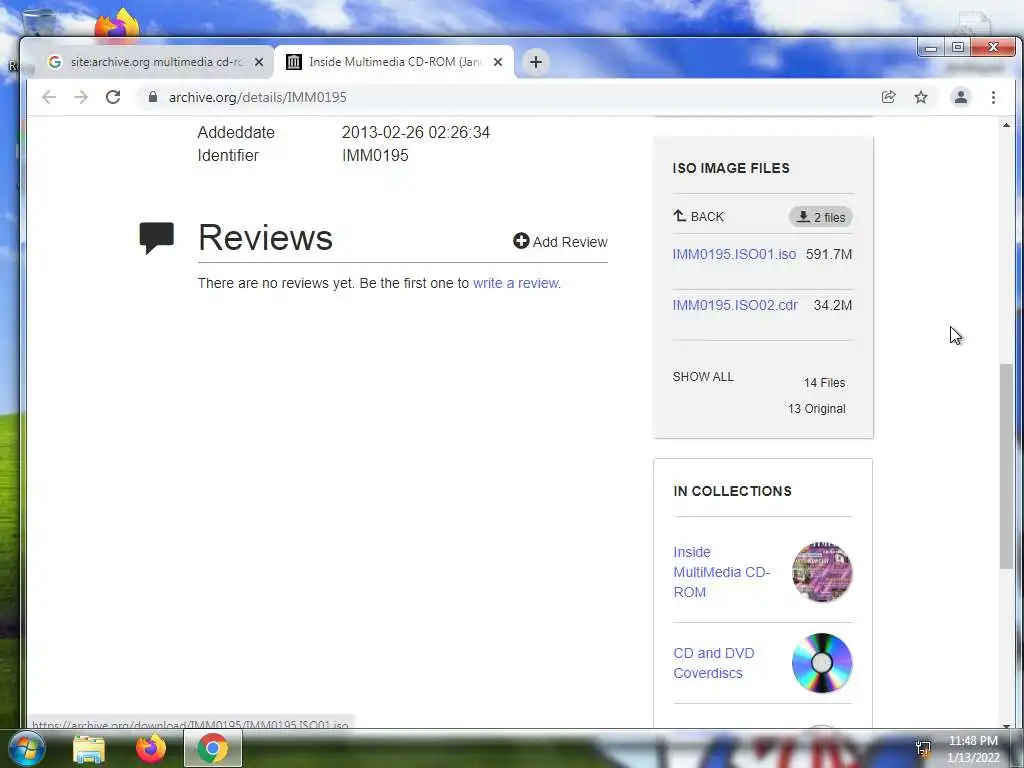Screen dimensions: 1024x768
Task: Click SHOW ALL files link
Action: click(x=703, y=377)
